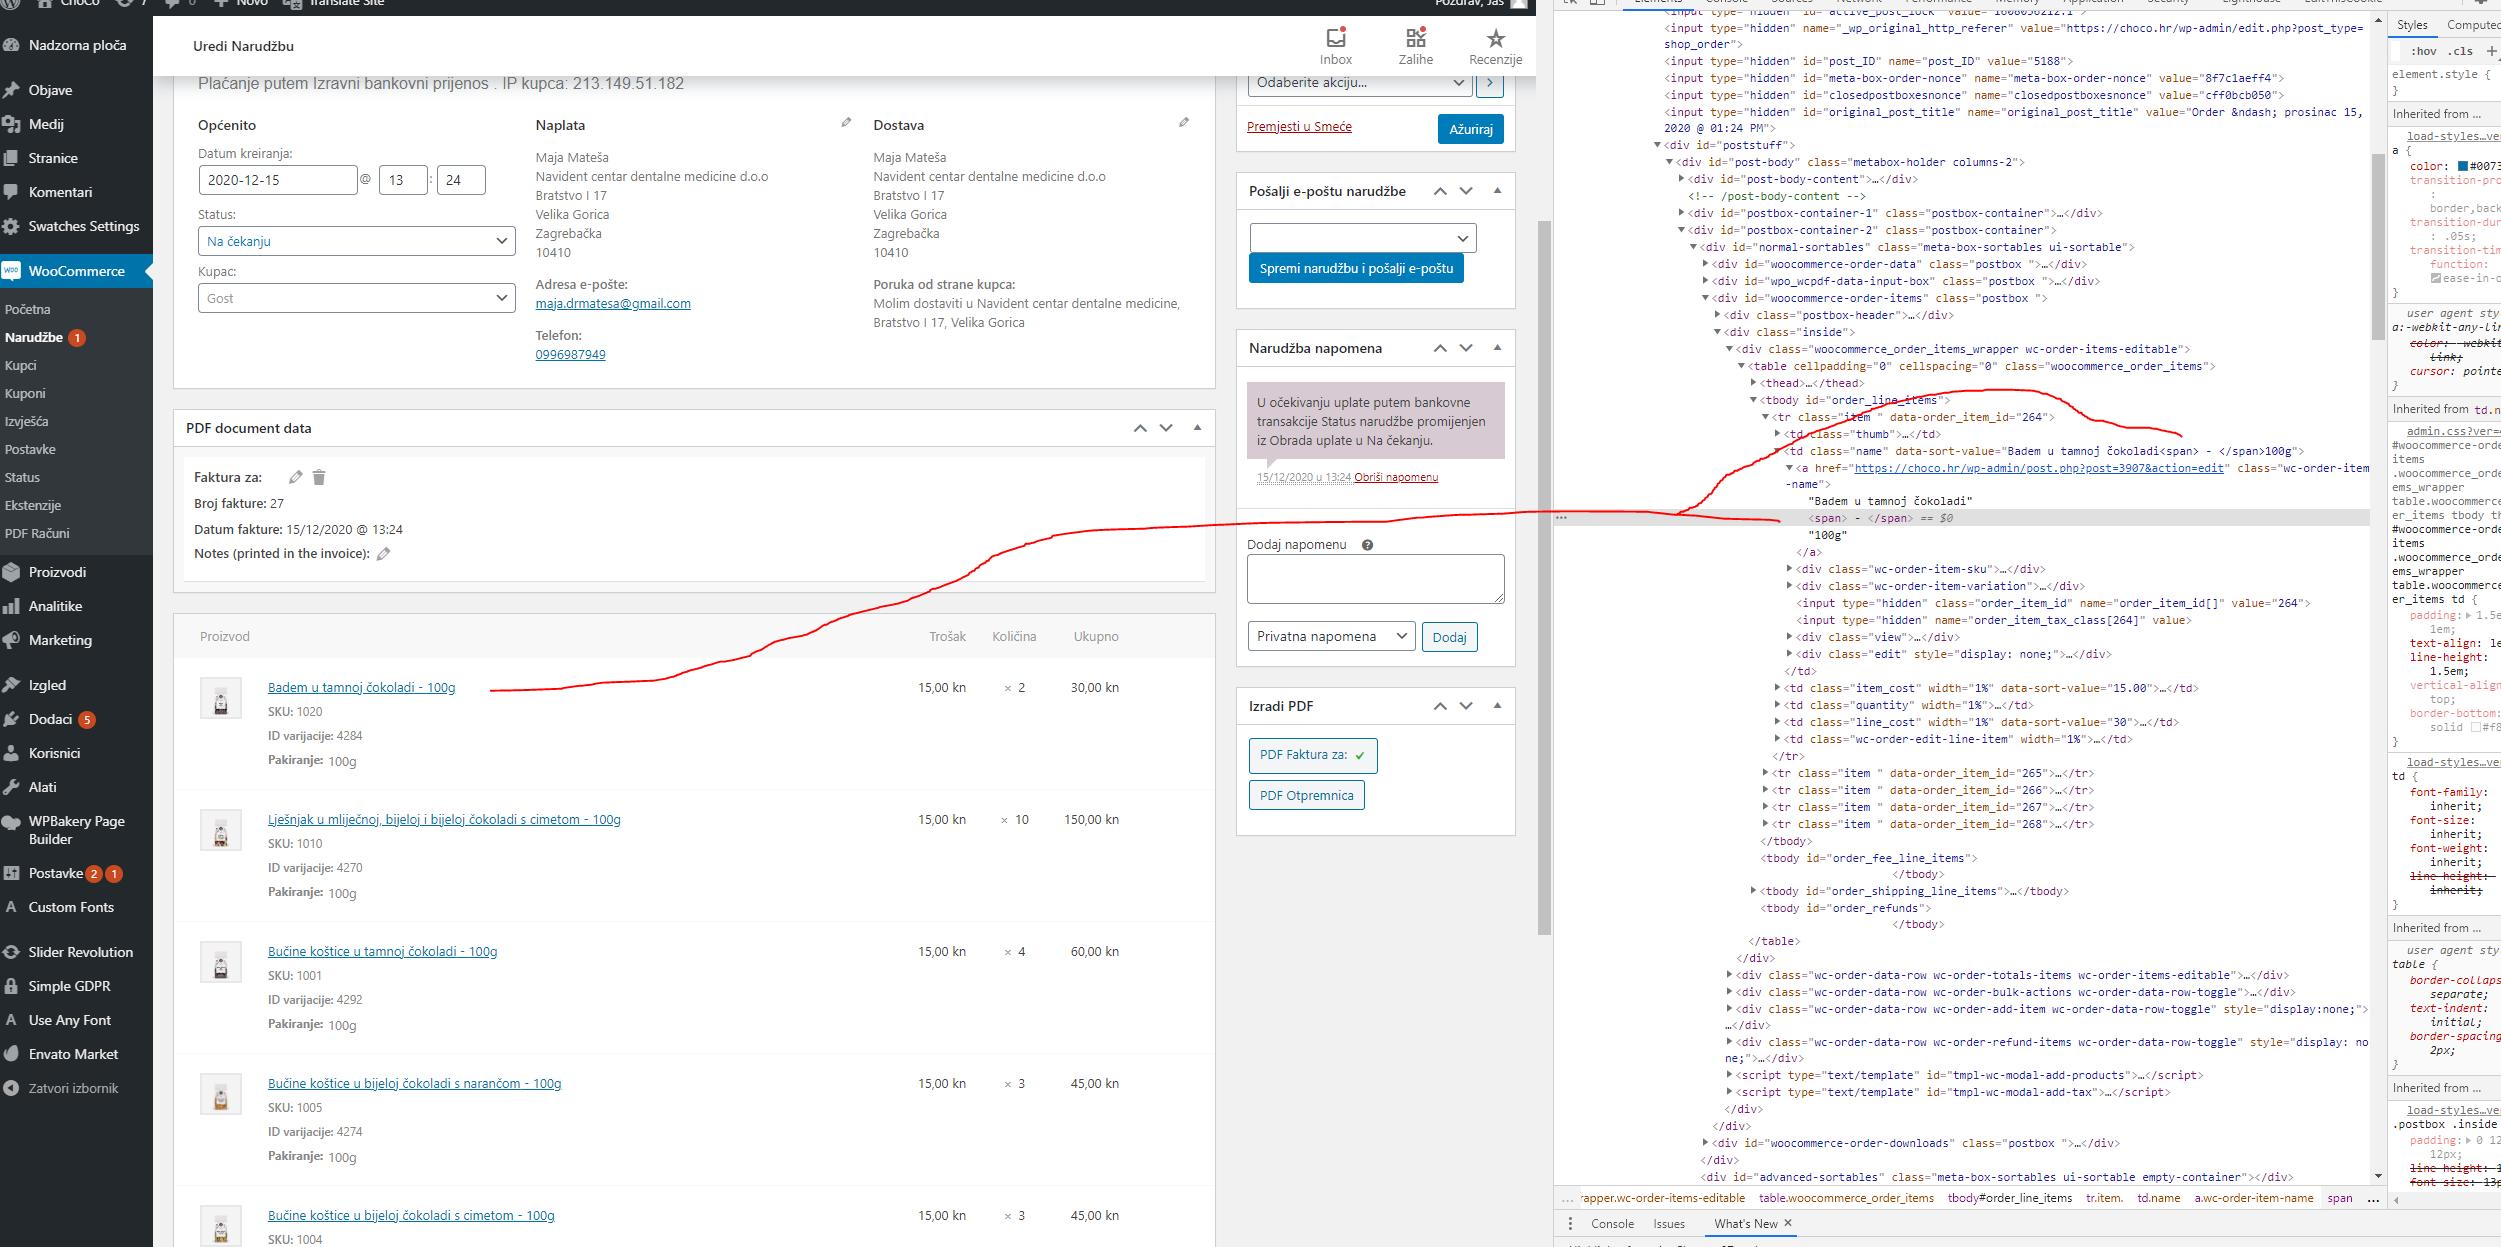This screenshot has height=1247, width=2501.
Task: Toggle the Narudžba napomena panel
Action: point(1497,348)
